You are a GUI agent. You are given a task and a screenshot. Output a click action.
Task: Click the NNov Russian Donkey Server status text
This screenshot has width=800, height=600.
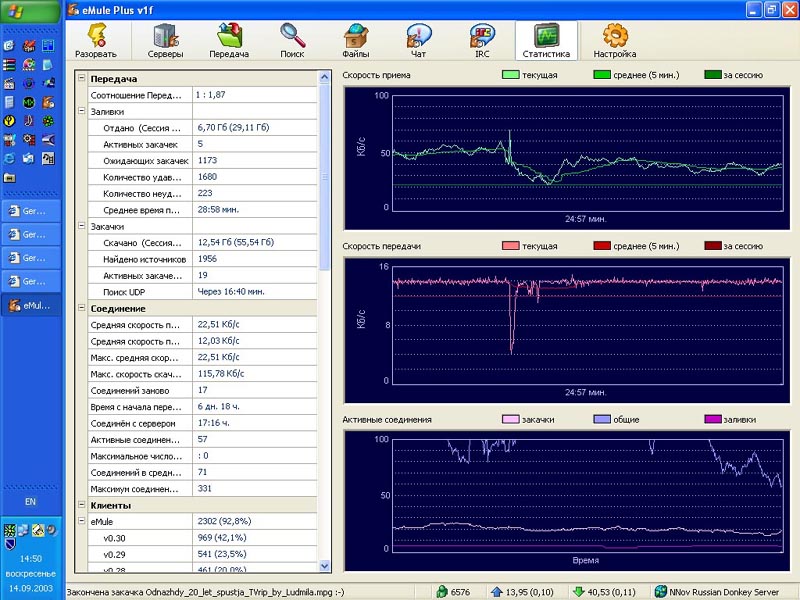[x=724, y=592]
